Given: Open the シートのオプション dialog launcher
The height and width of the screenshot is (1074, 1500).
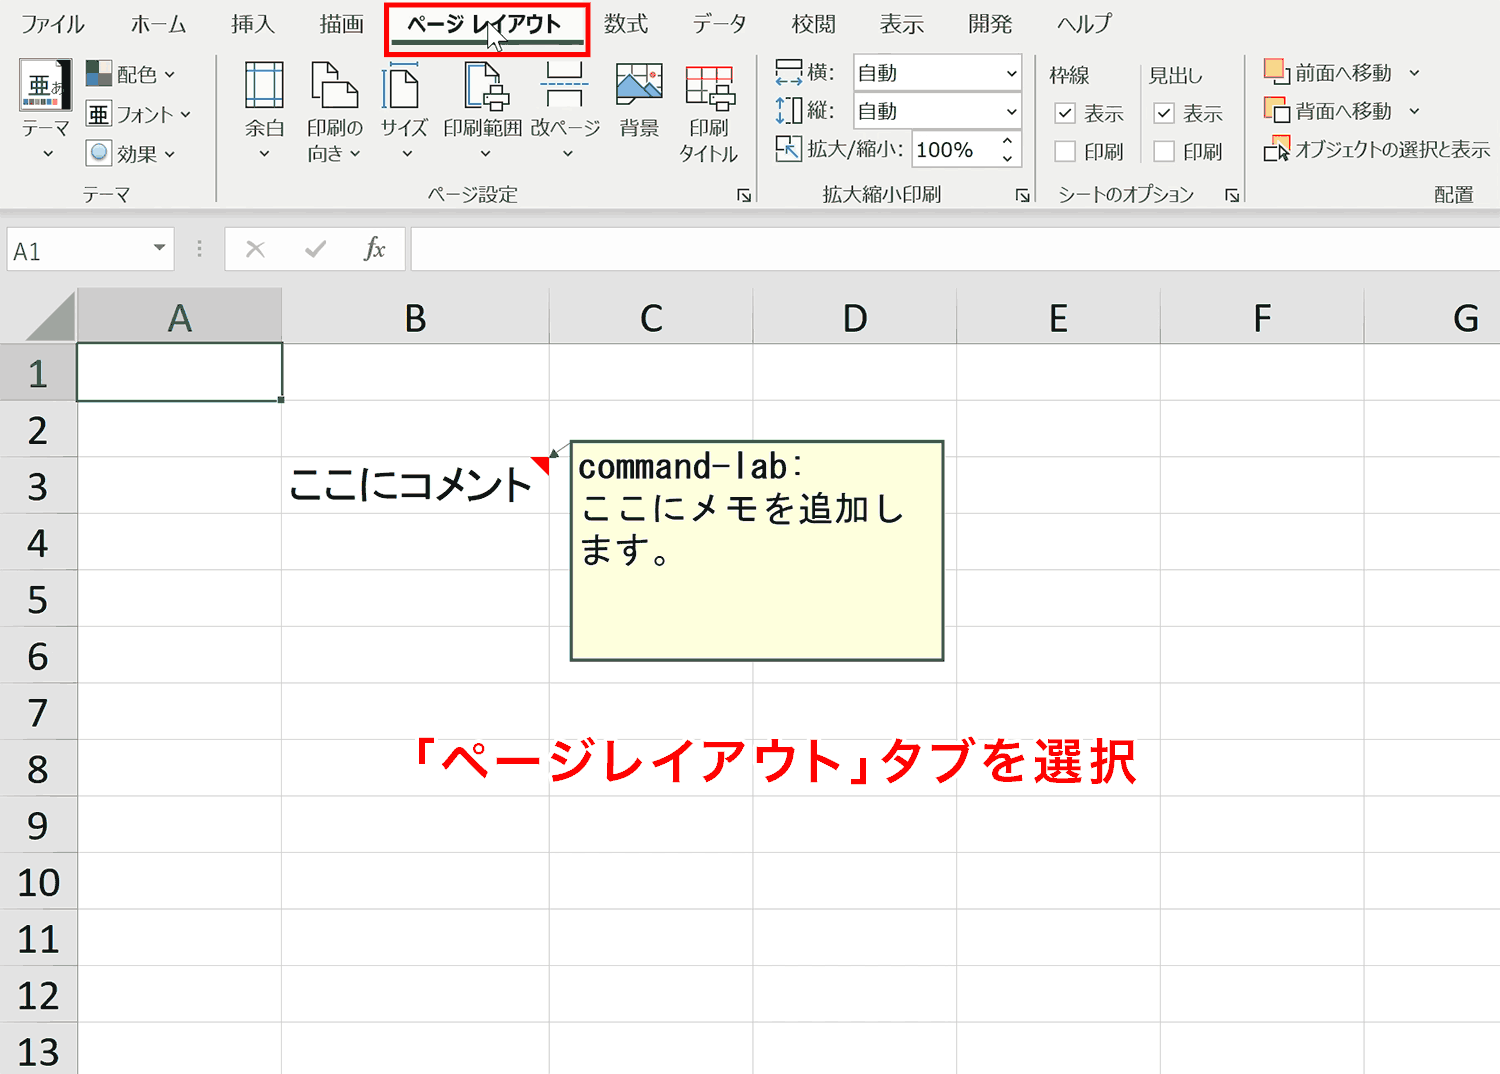Looking at the screenshot, I should pos(1232,195).
